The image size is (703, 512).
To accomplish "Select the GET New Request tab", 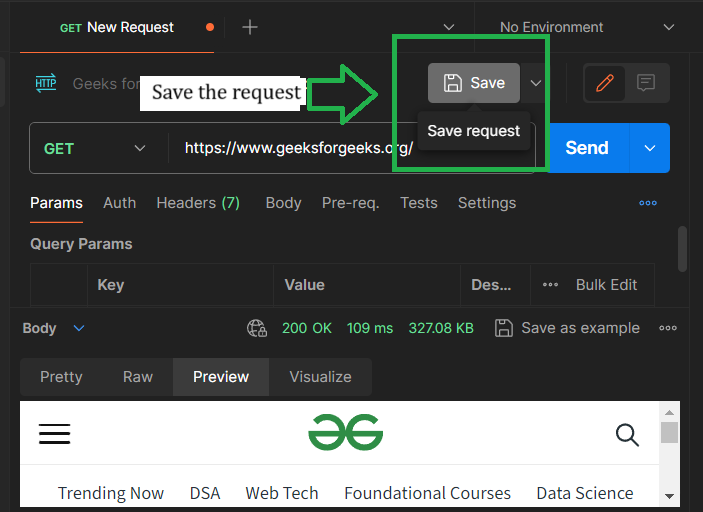I will click(x=117, y=27).
